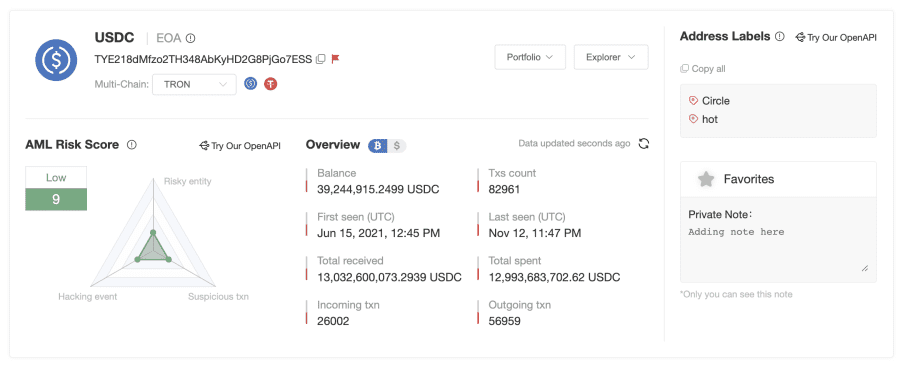Click the Copy all icon
This screenshot has height=365, width=900.
(684, 69)
